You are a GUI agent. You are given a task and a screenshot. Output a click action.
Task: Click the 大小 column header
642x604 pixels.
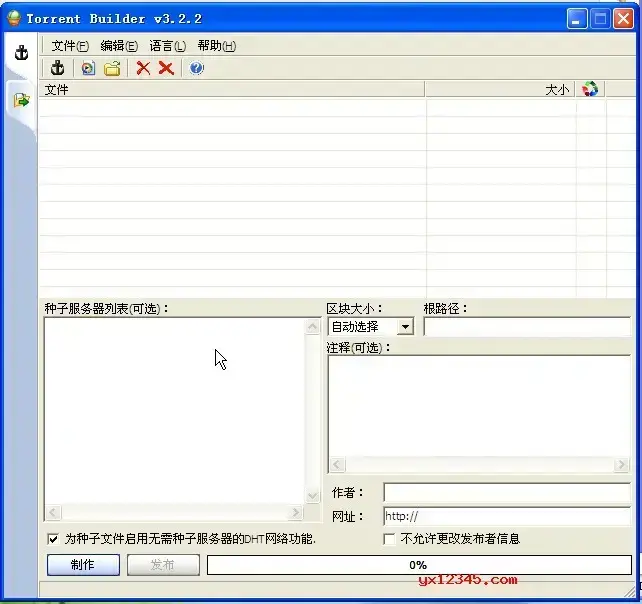(500, 89)
